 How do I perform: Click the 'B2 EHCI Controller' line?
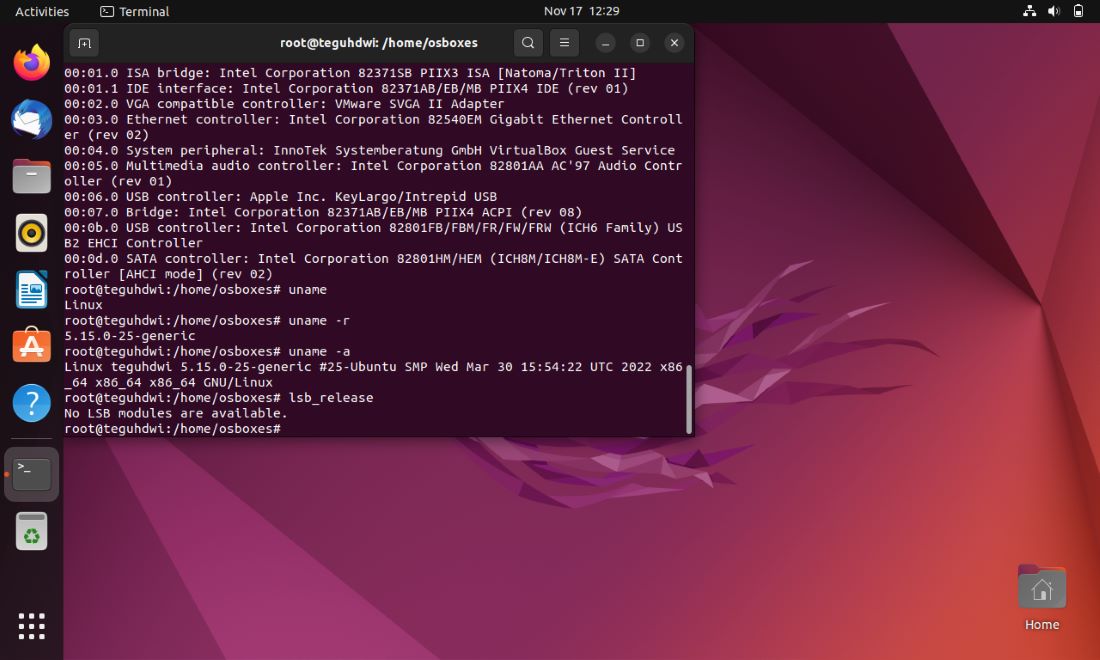(133, 243)
